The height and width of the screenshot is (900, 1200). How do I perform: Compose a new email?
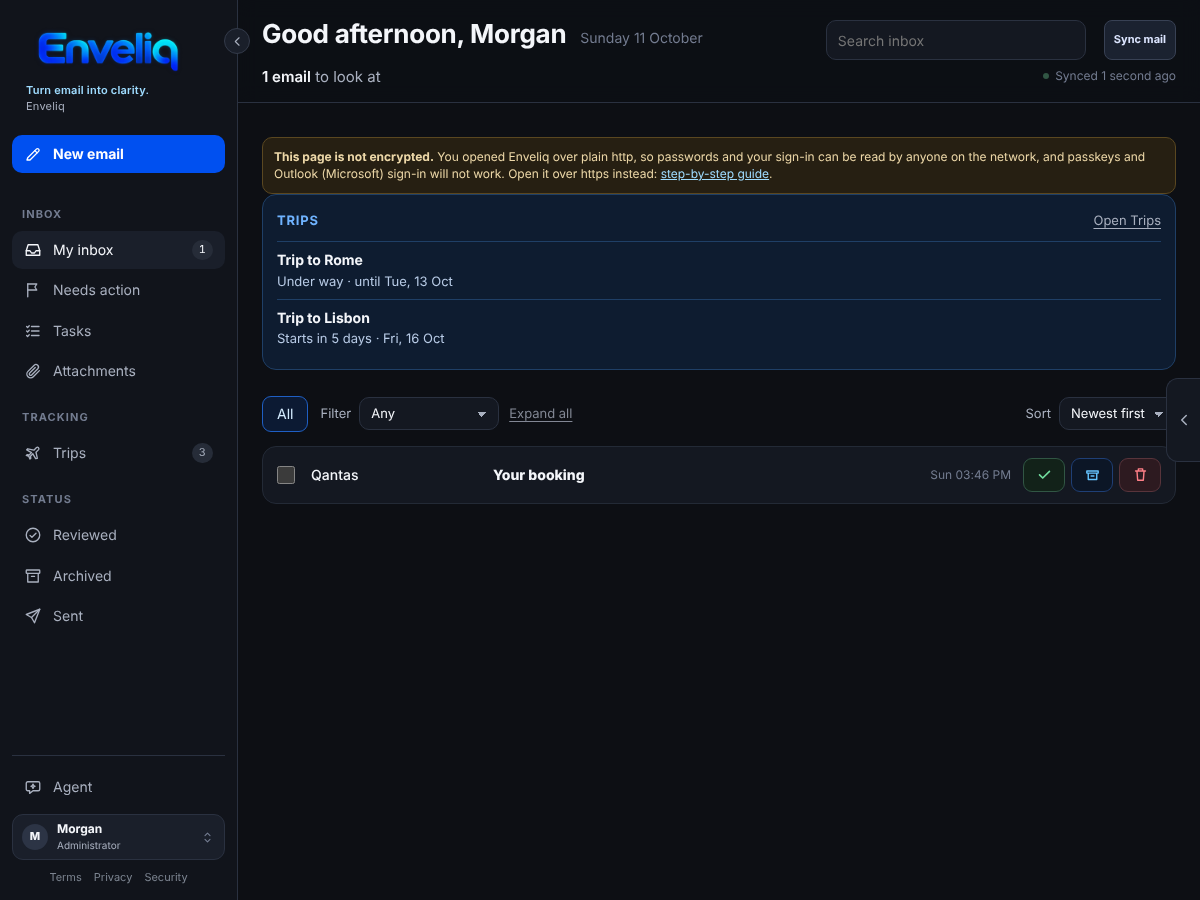click(x=118, y=154)
